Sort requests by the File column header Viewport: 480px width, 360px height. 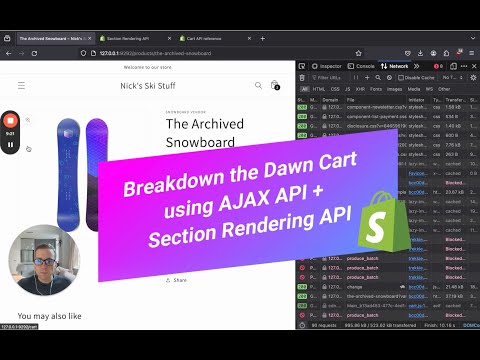coord(376,100)
